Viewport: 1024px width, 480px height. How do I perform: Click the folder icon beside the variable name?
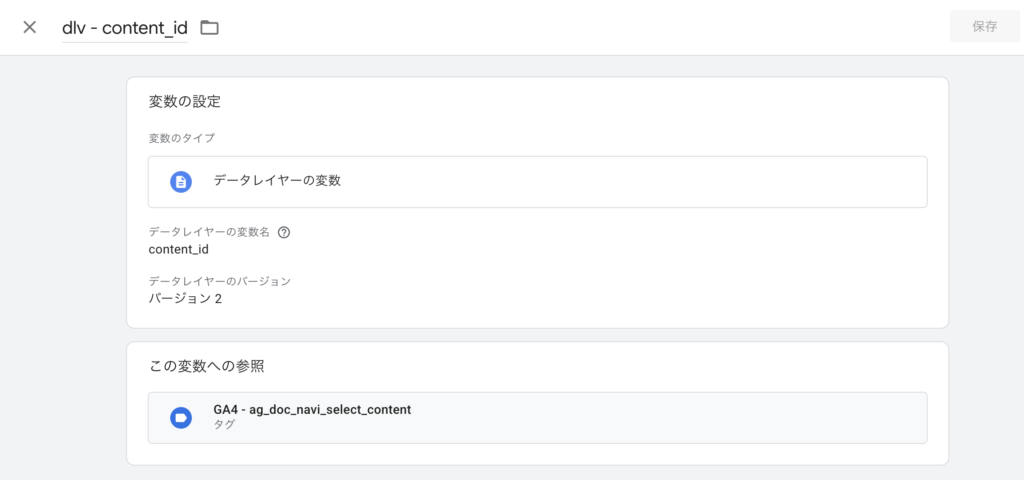coord(209,28)
